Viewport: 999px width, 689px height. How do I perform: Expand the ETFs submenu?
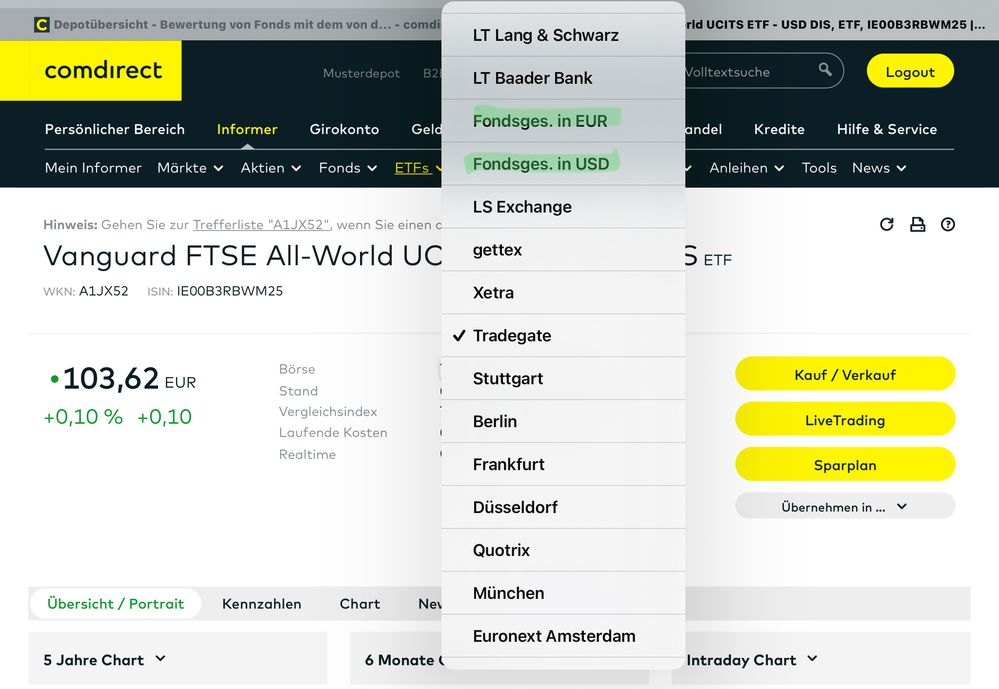pyautogui.click(x=418, y=168)
